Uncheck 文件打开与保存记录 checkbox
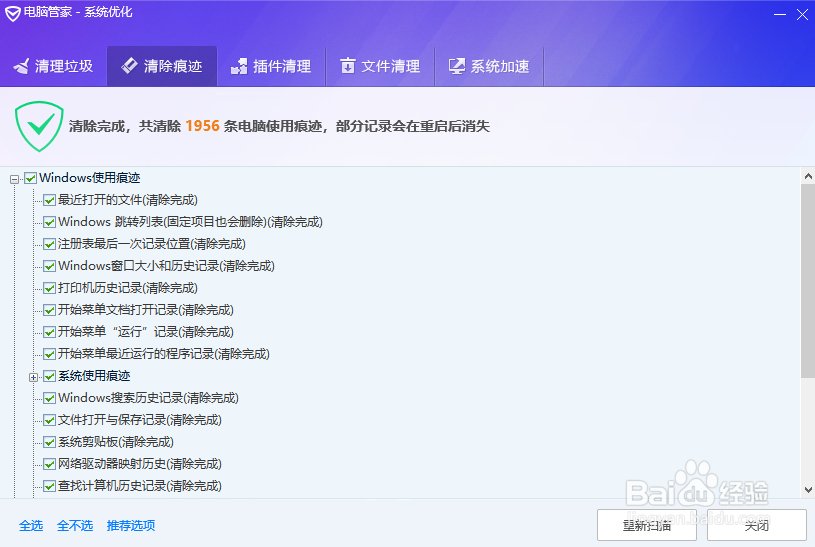Viewport: 815px width, 547px height. pos(49,420)
